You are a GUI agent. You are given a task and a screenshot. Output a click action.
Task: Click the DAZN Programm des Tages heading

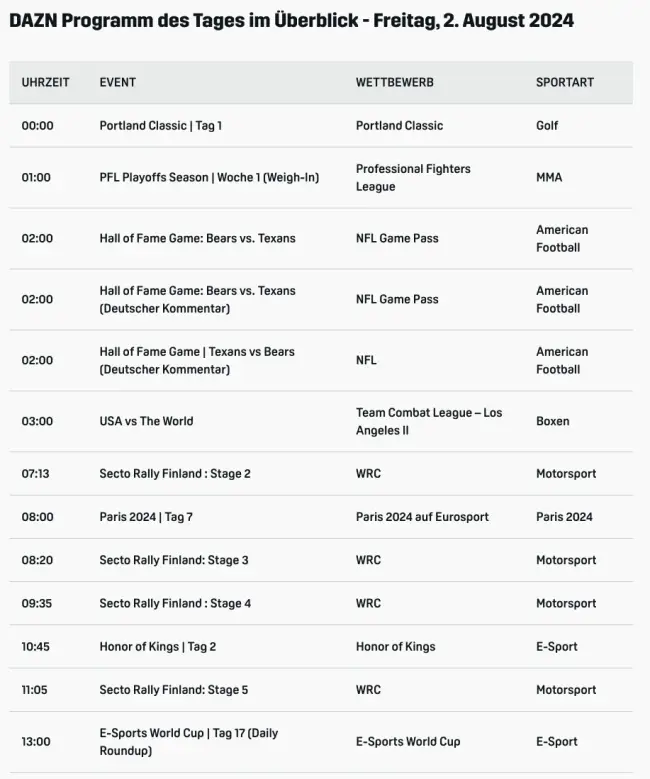(x=291, y=21)
